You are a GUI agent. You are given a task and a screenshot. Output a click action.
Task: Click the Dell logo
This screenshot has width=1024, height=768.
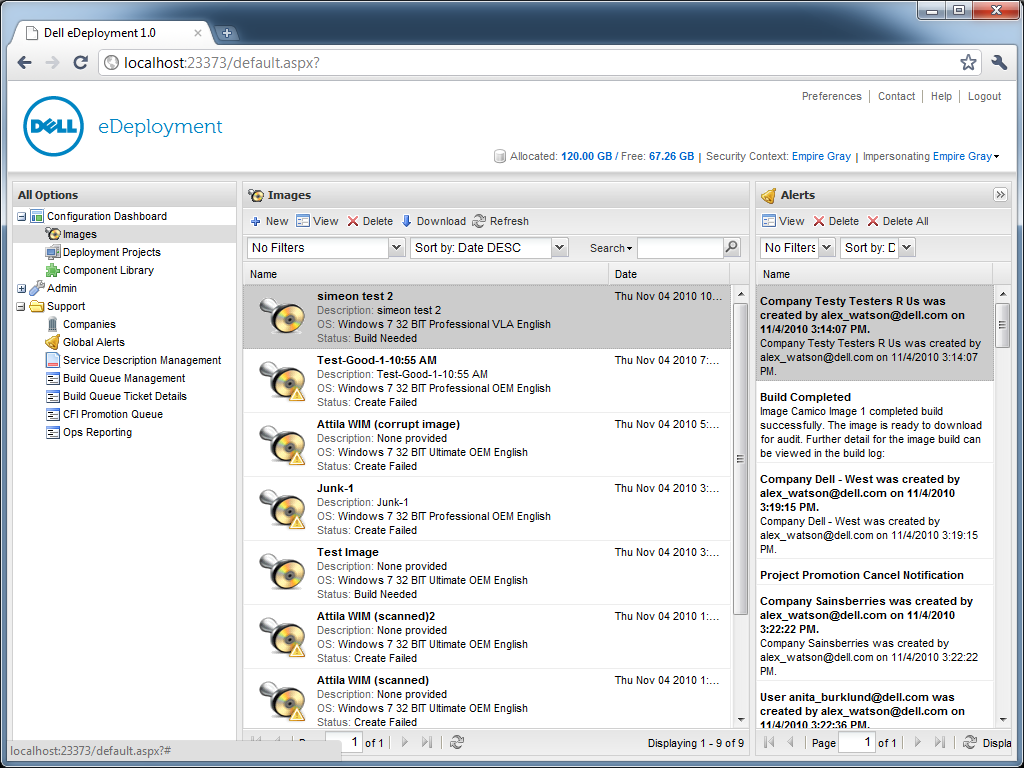(x=54, y=126)
